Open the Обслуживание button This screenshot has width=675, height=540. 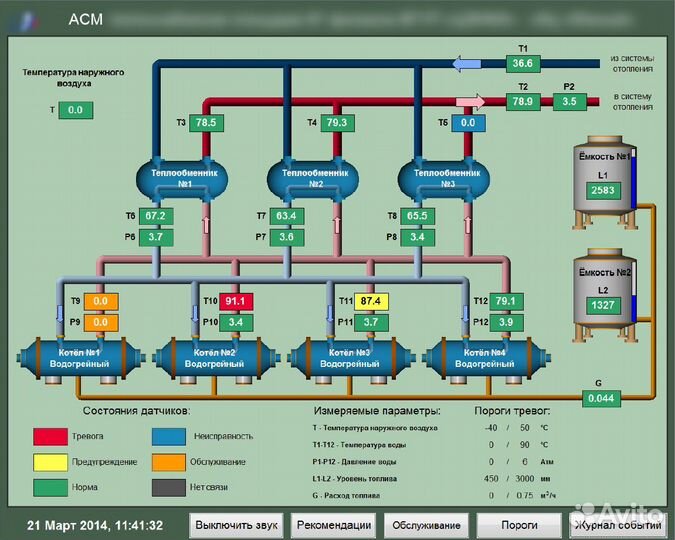click(426, 525)
